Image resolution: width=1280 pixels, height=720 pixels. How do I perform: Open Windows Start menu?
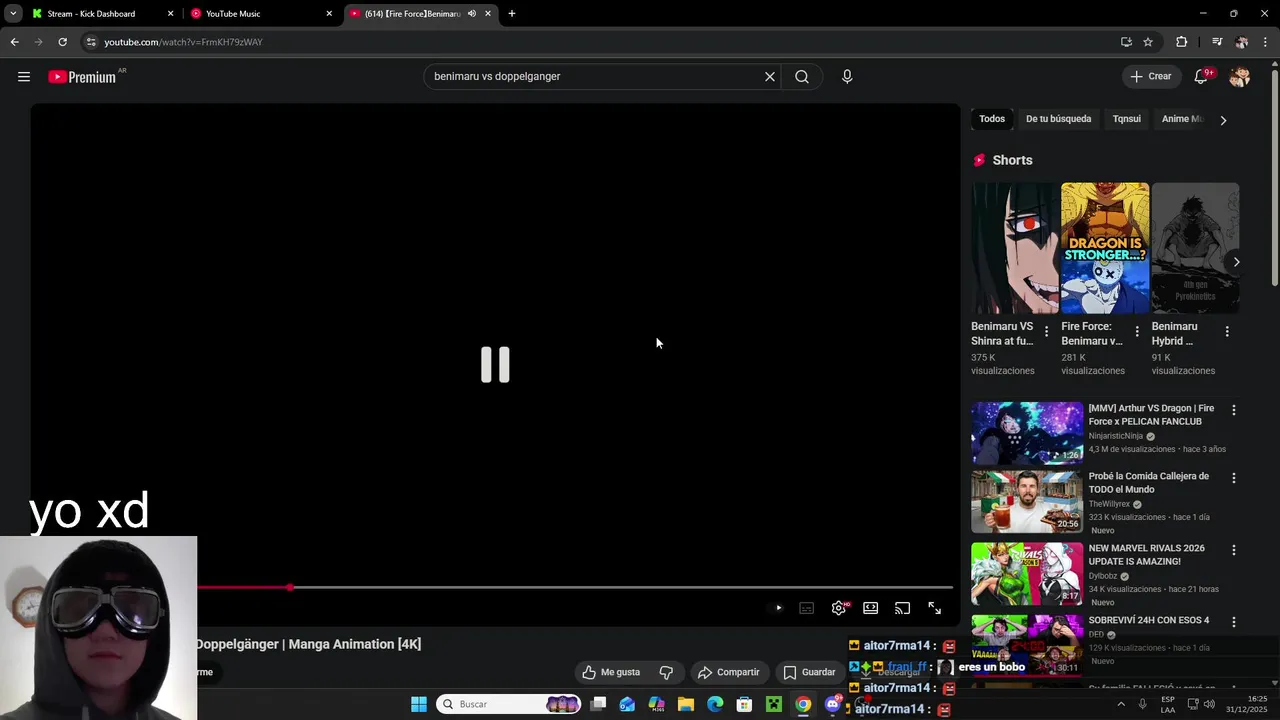click(x=419, y=704)
